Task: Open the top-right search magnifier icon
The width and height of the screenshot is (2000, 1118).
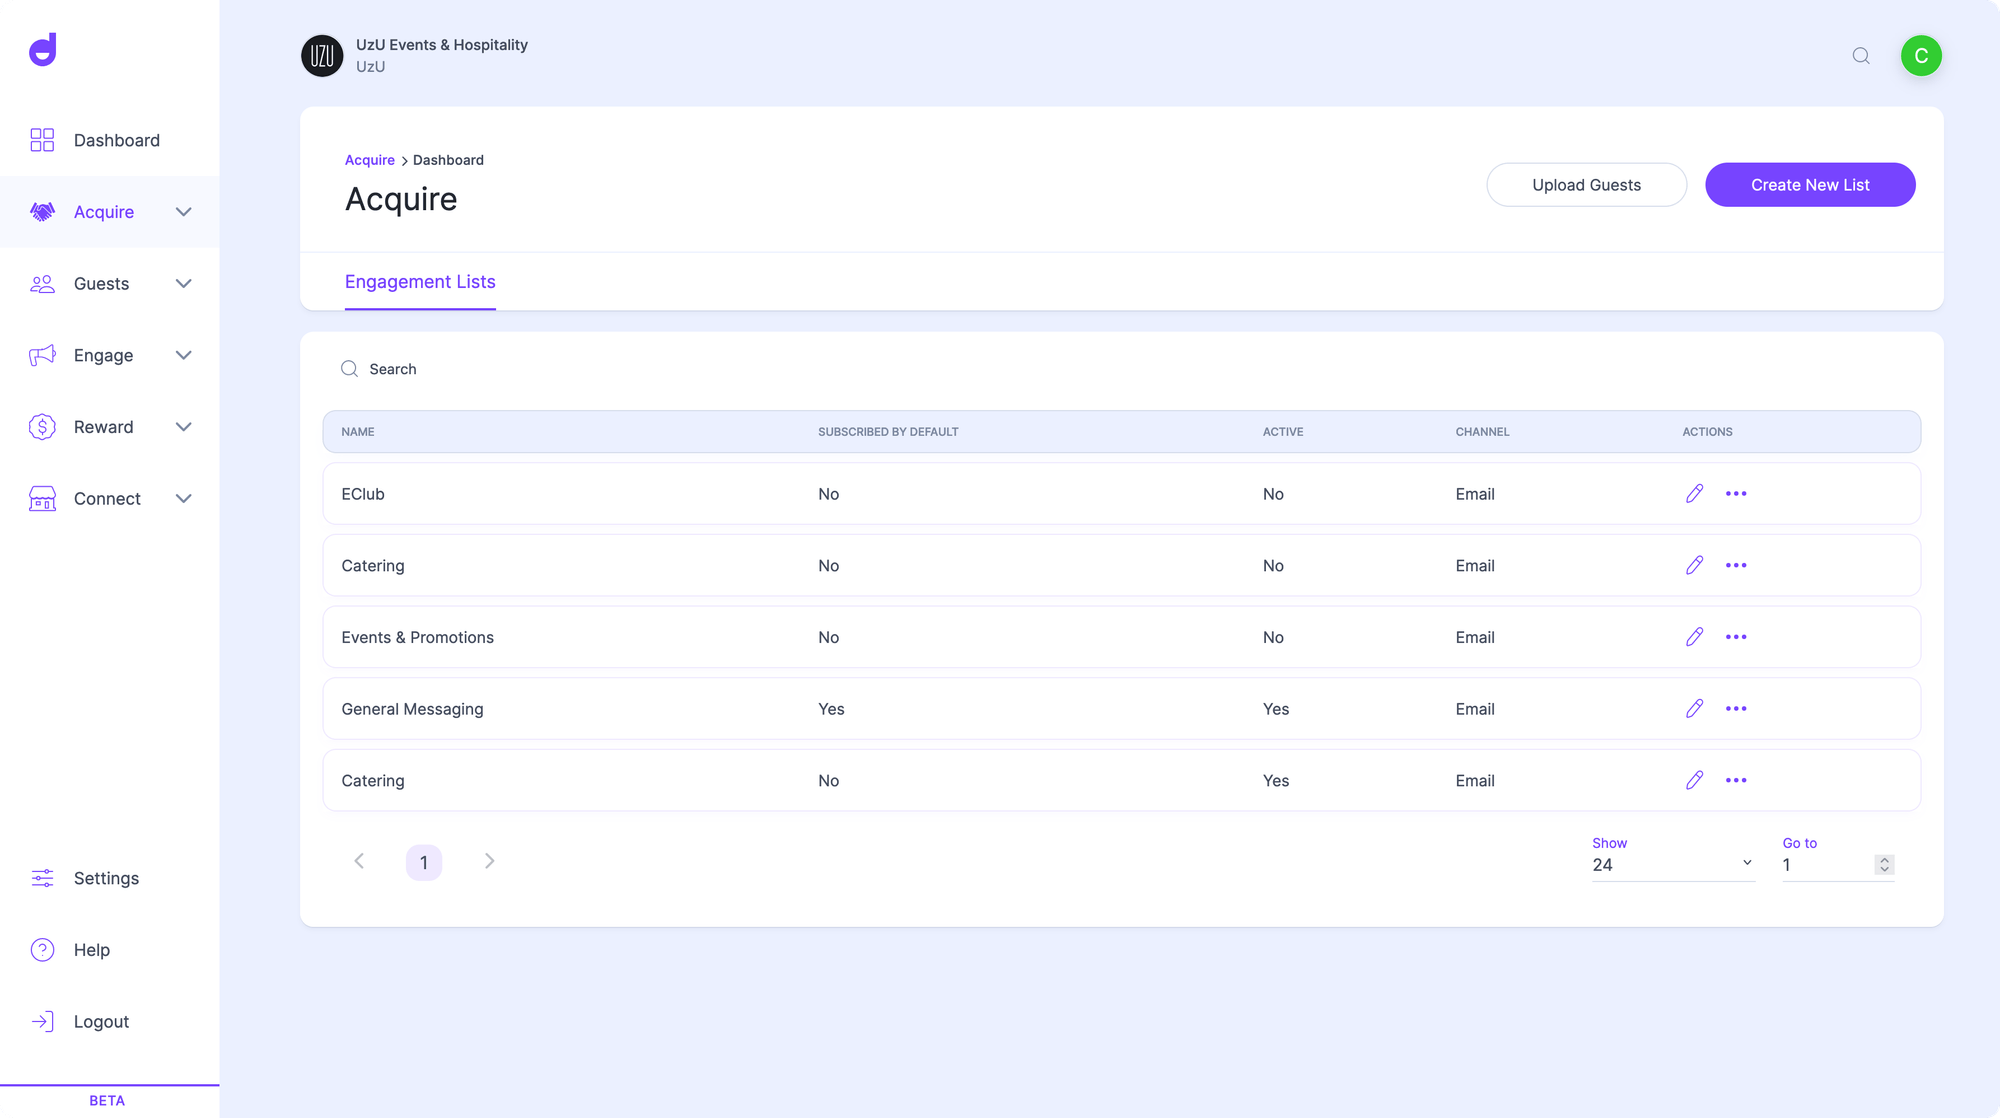Action: [1861, 56]
